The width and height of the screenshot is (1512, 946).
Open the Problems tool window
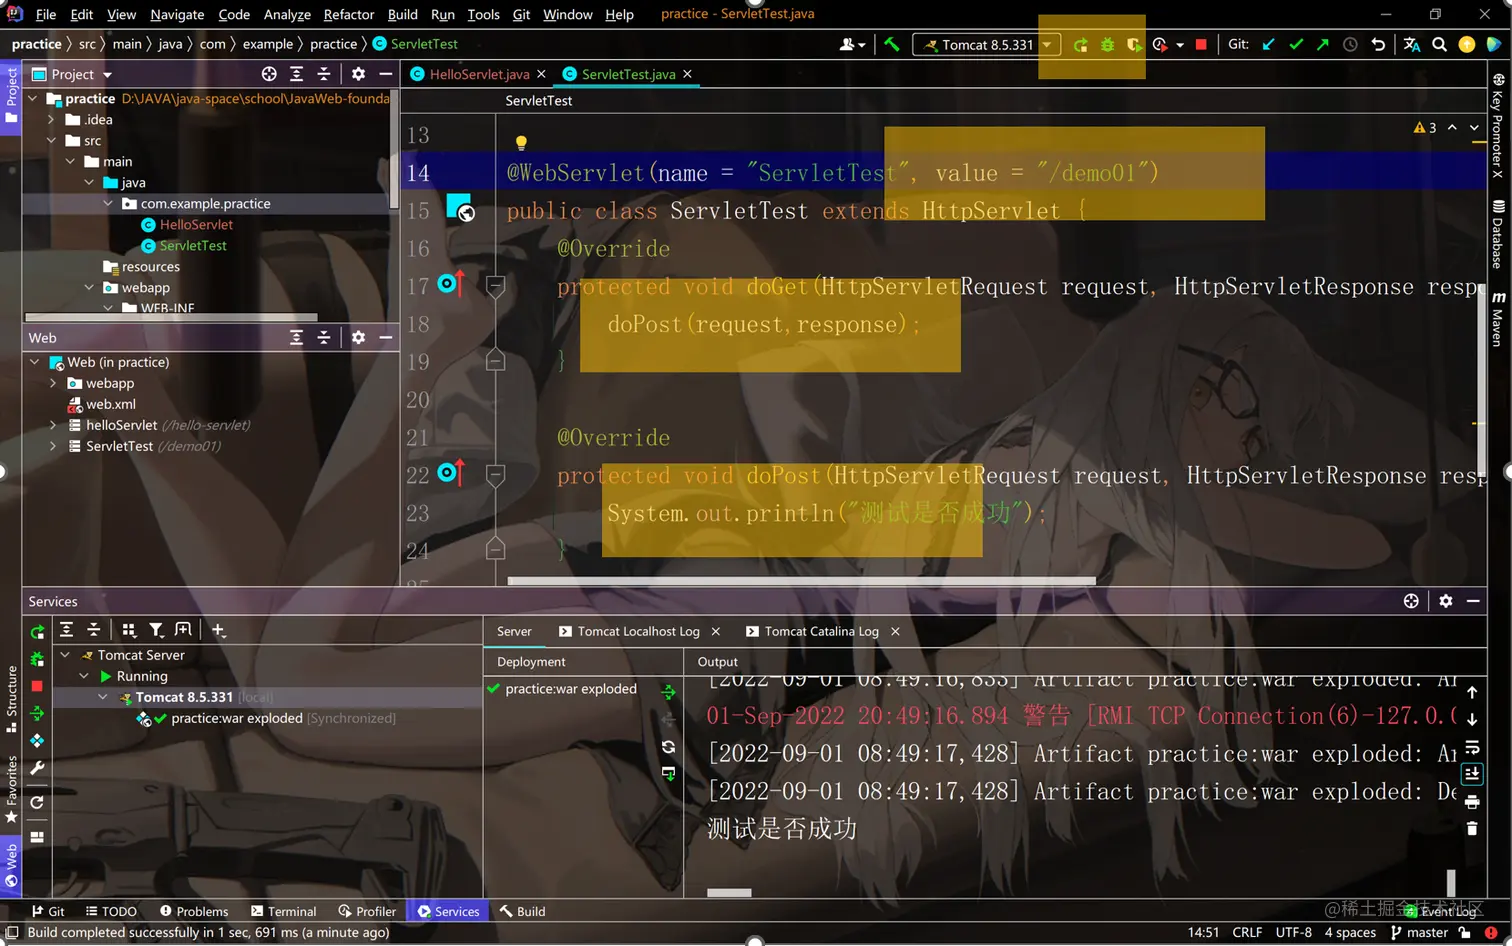(193, 911)
